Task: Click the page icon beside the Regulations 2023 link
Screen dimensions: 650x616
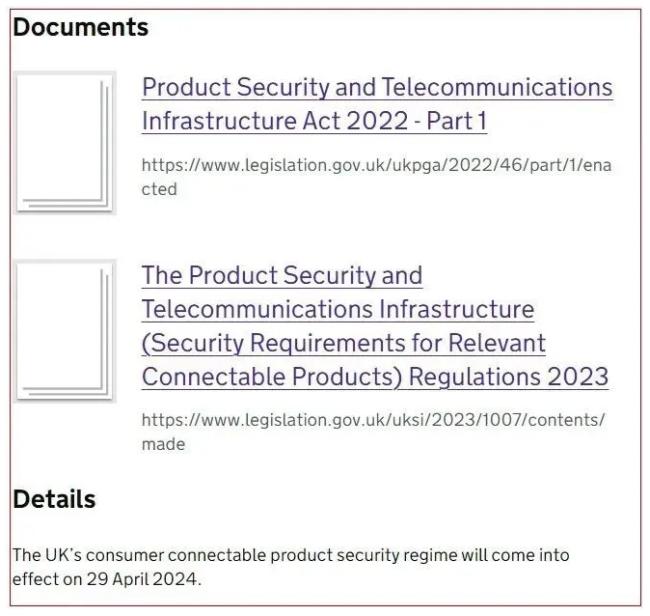Action: 64,330
